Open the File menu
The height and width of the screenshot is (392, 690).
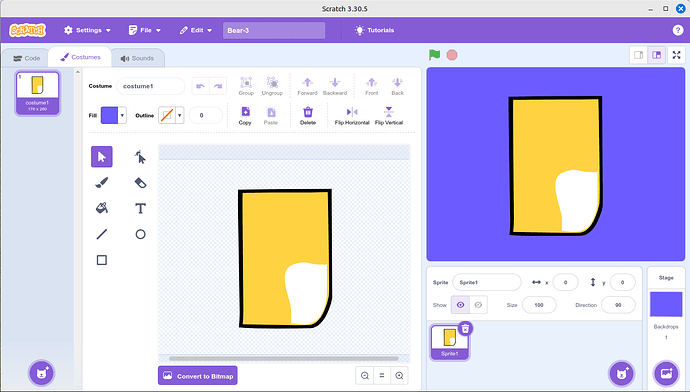coord(145,30)
